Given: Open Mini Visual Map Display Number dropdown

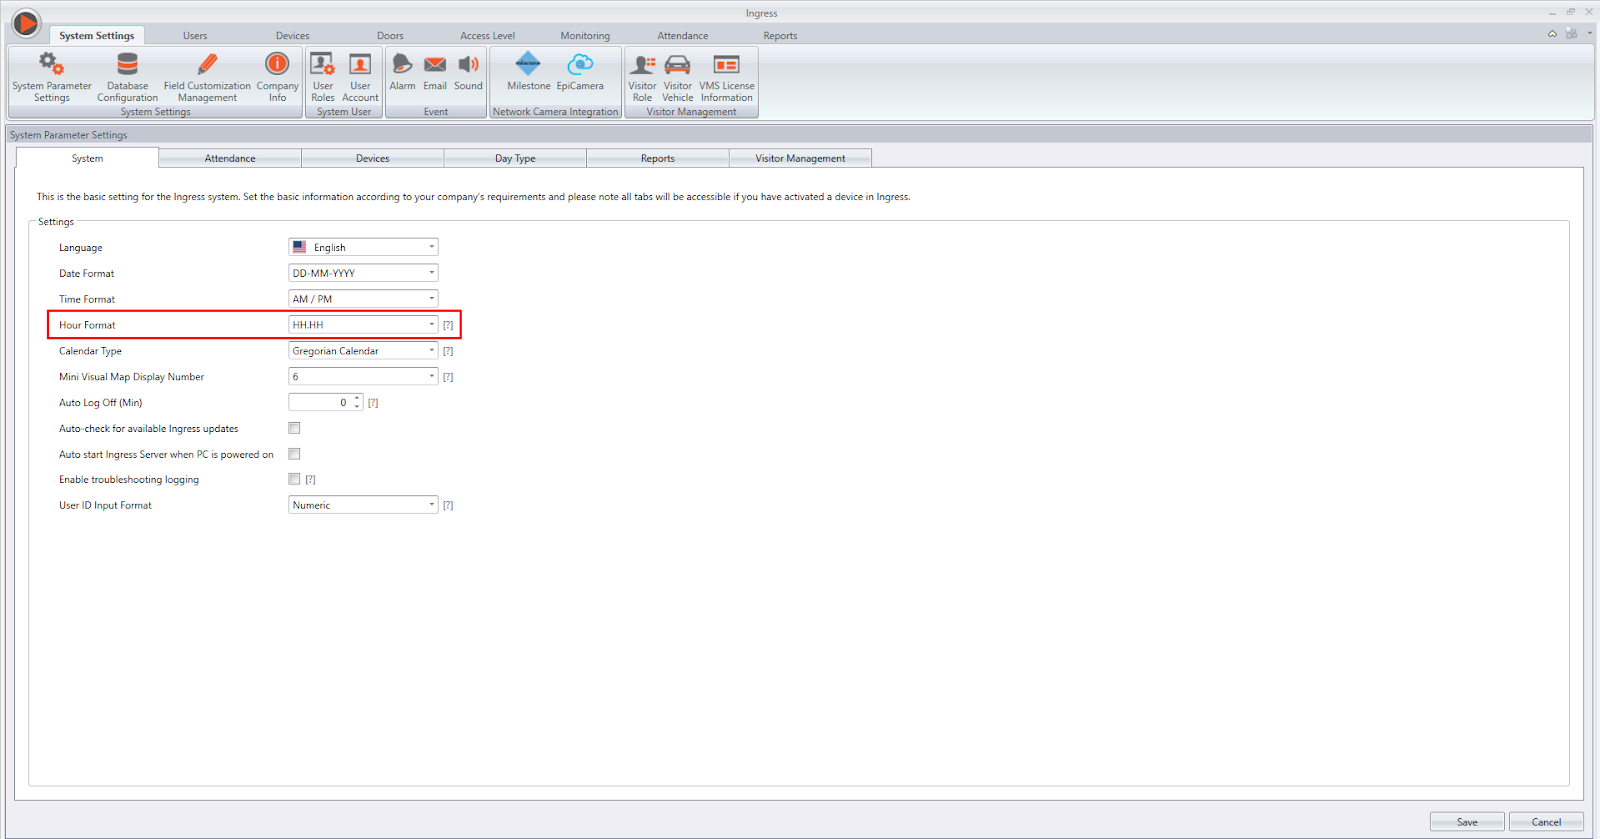Looking at the screenshot, I should 363,377.
